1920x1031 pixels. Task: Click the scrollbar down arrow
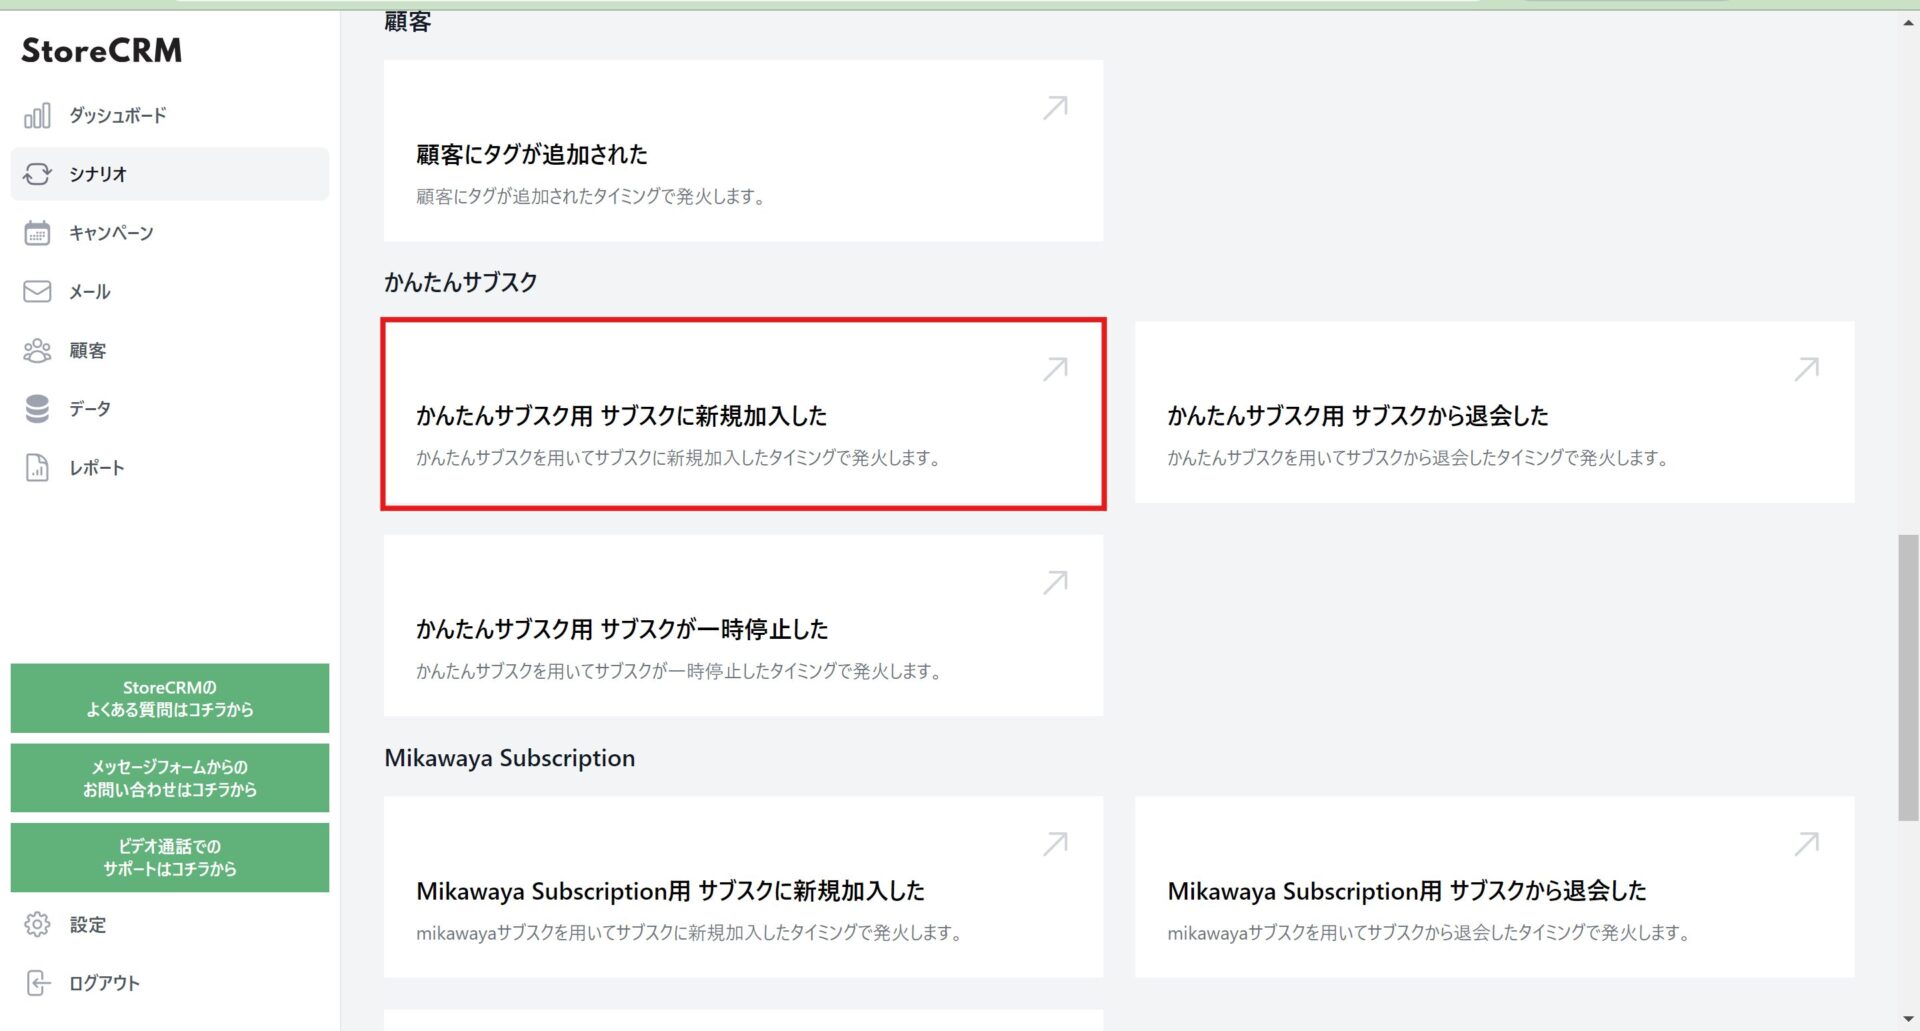(x=1908, y=1019)
